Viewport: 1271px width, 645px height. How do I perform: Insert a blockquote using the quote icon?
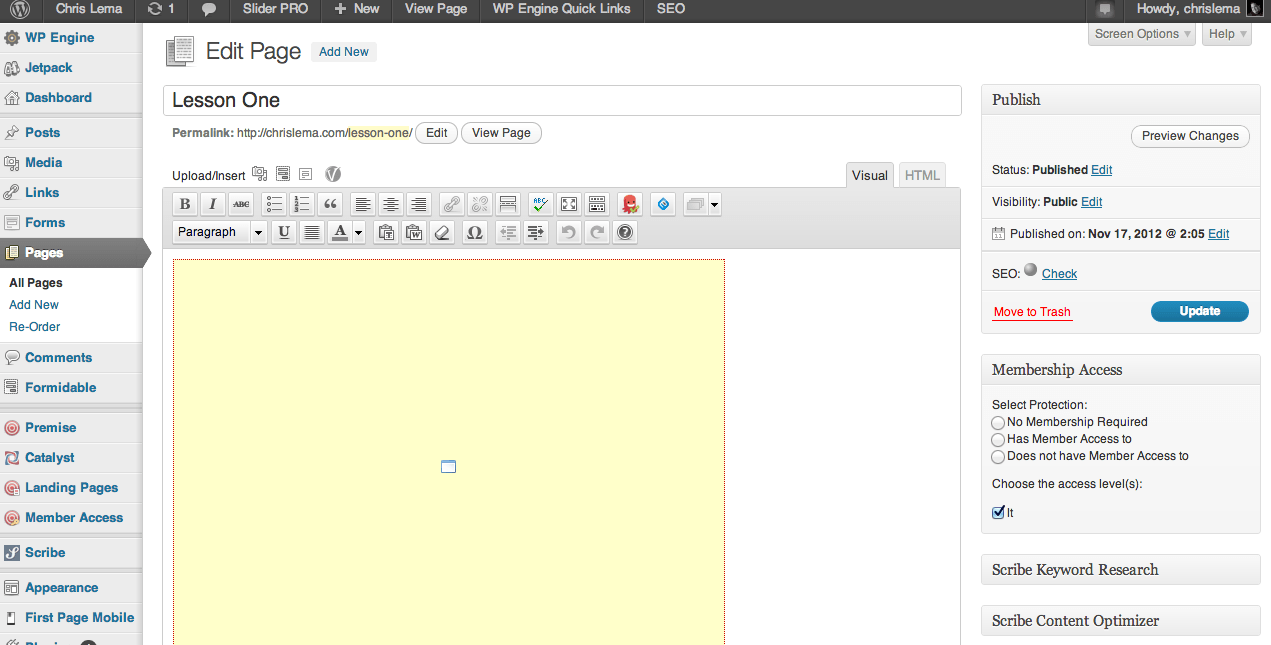pyautogui.click(x=331, y=205)
